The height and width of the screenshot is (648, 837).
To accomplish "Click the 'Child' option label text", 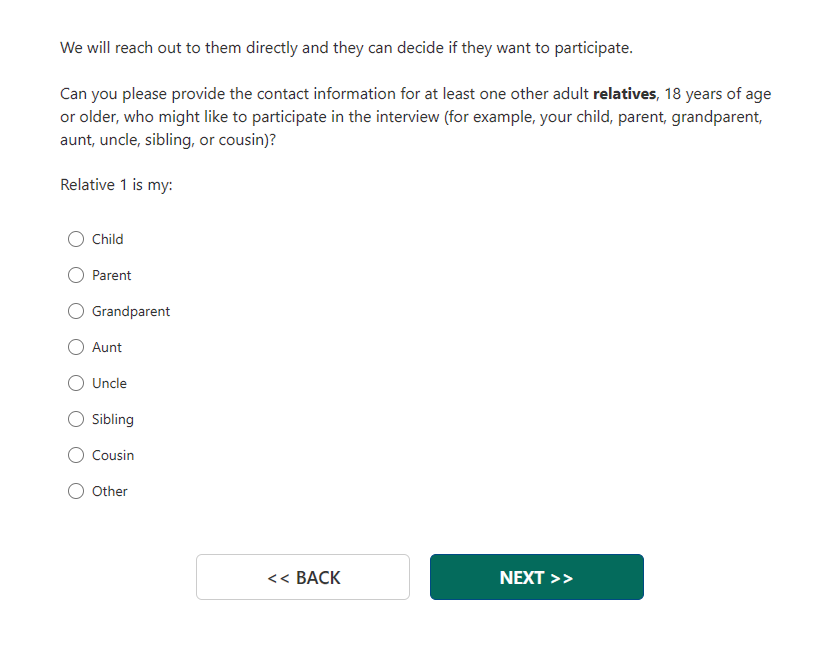I will [x=108, y=239].
